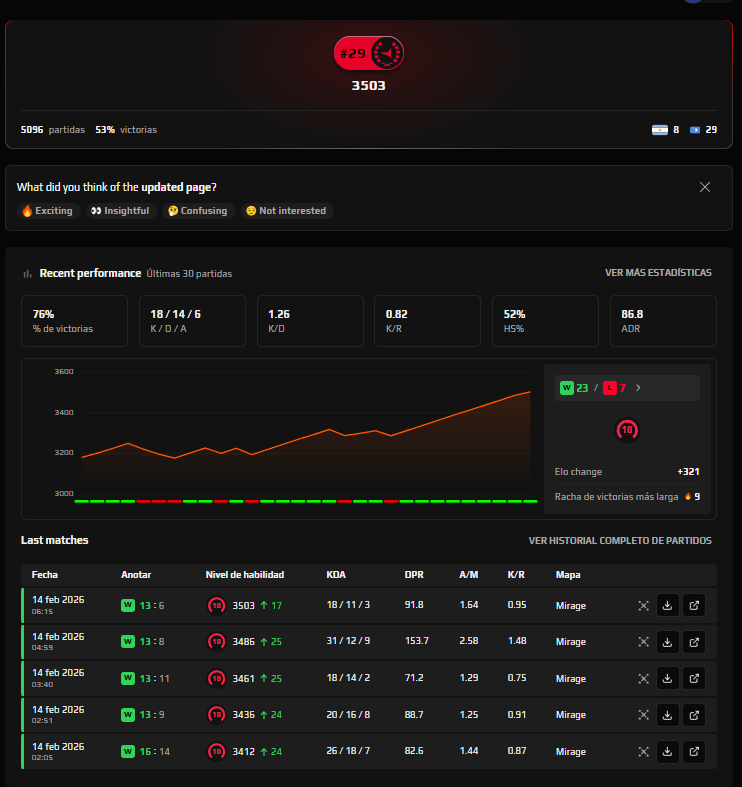Open VER MÁS ESTADÍSTICAS link

(658, 273)
